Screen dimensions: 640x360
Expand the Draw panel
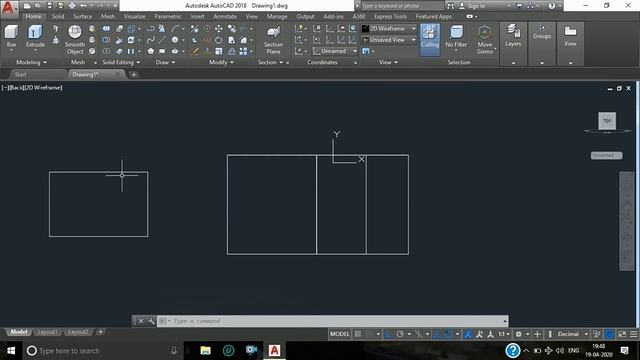165,62
